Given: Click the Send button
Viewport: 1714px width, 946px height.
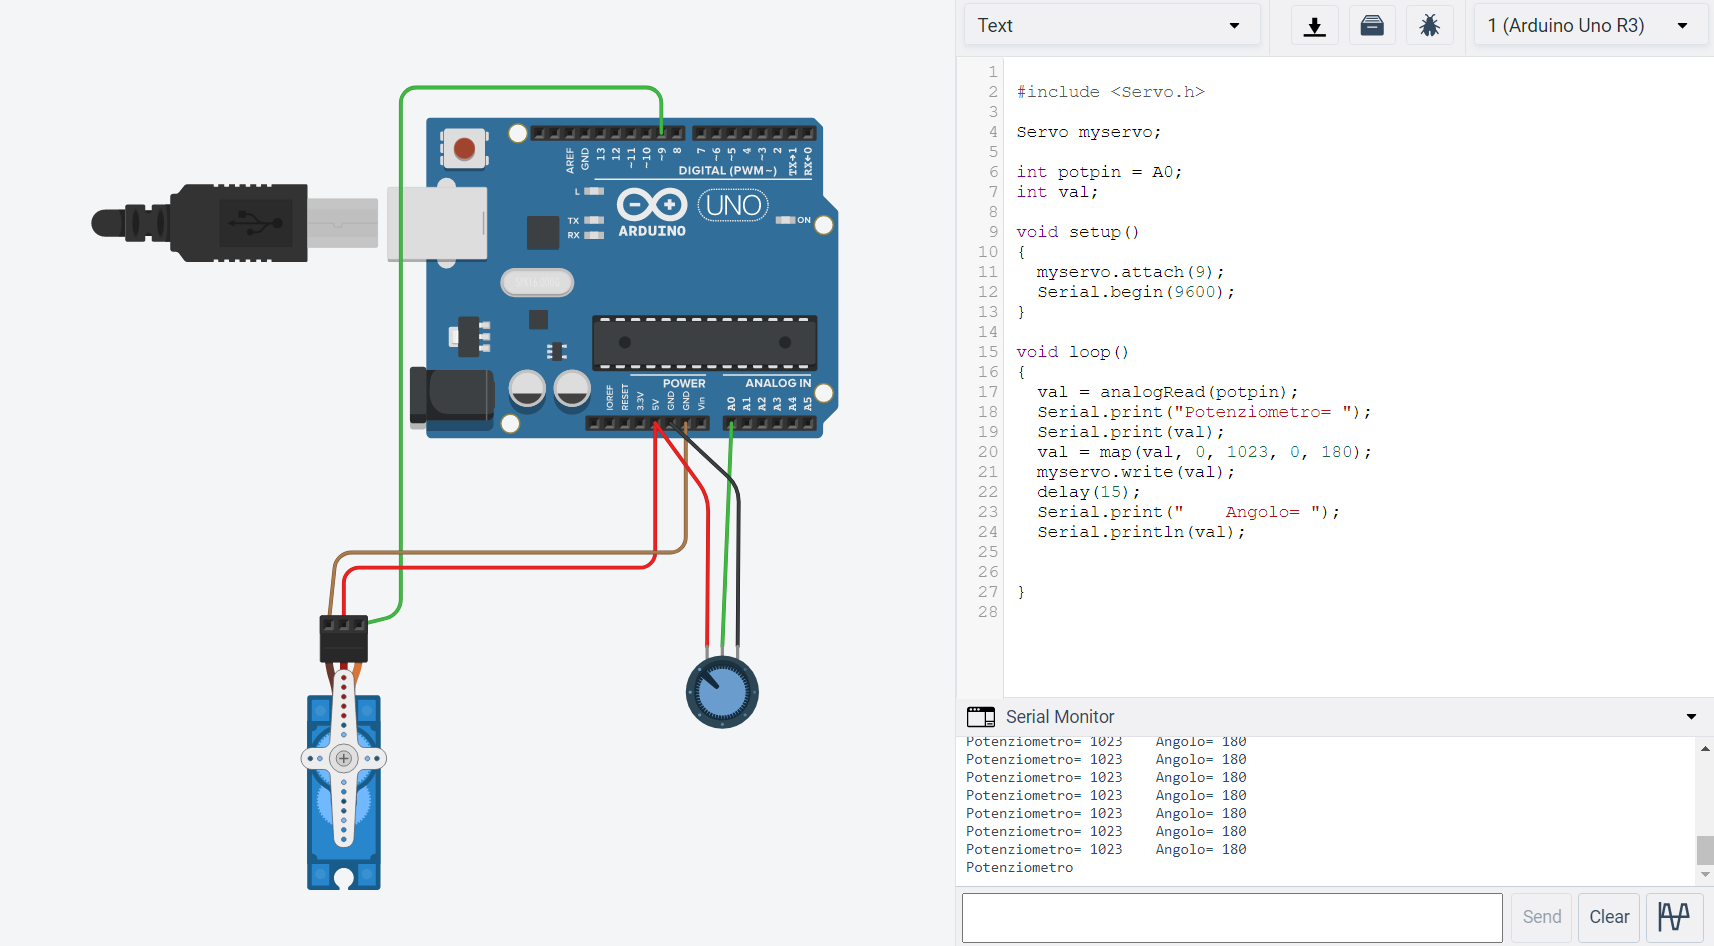Looking at the screenshot, I should click(1541, 917).
